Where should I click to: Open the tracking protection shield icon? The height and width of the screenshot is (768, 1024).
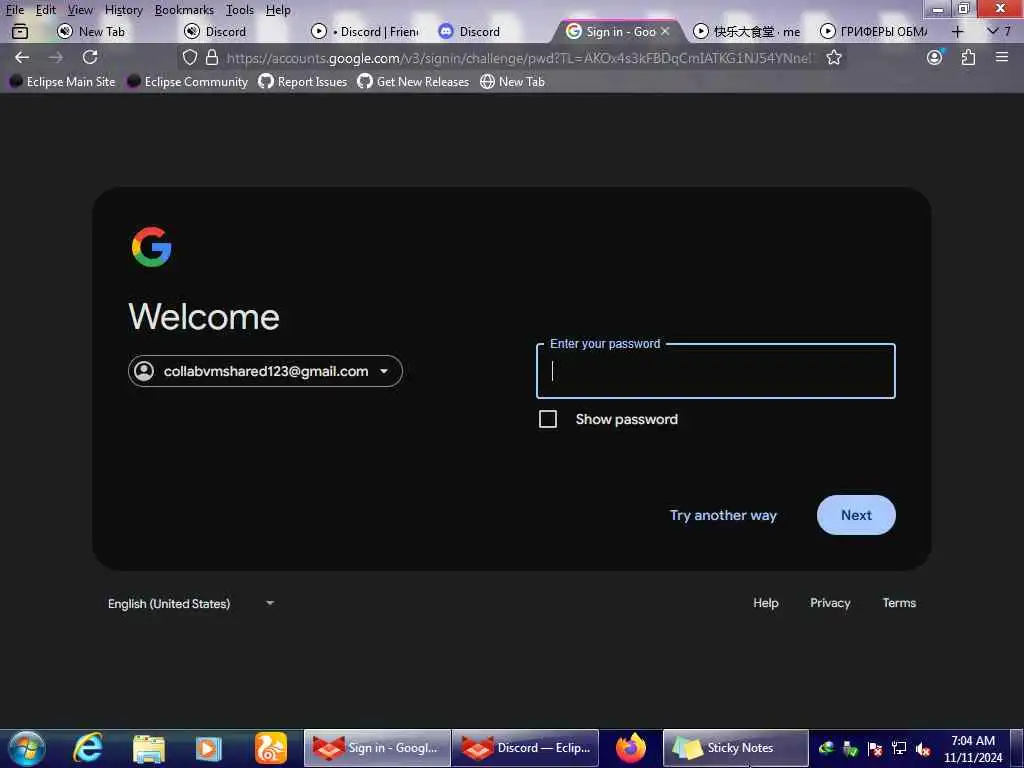189,57
